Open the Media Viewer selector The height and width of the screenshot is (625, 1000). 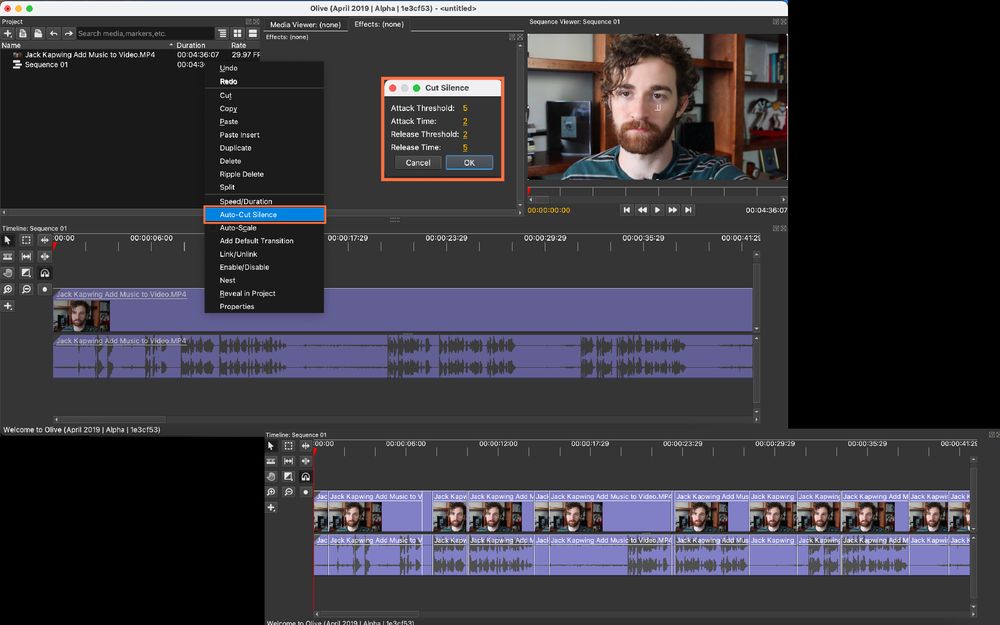click(x=305, y=25)
